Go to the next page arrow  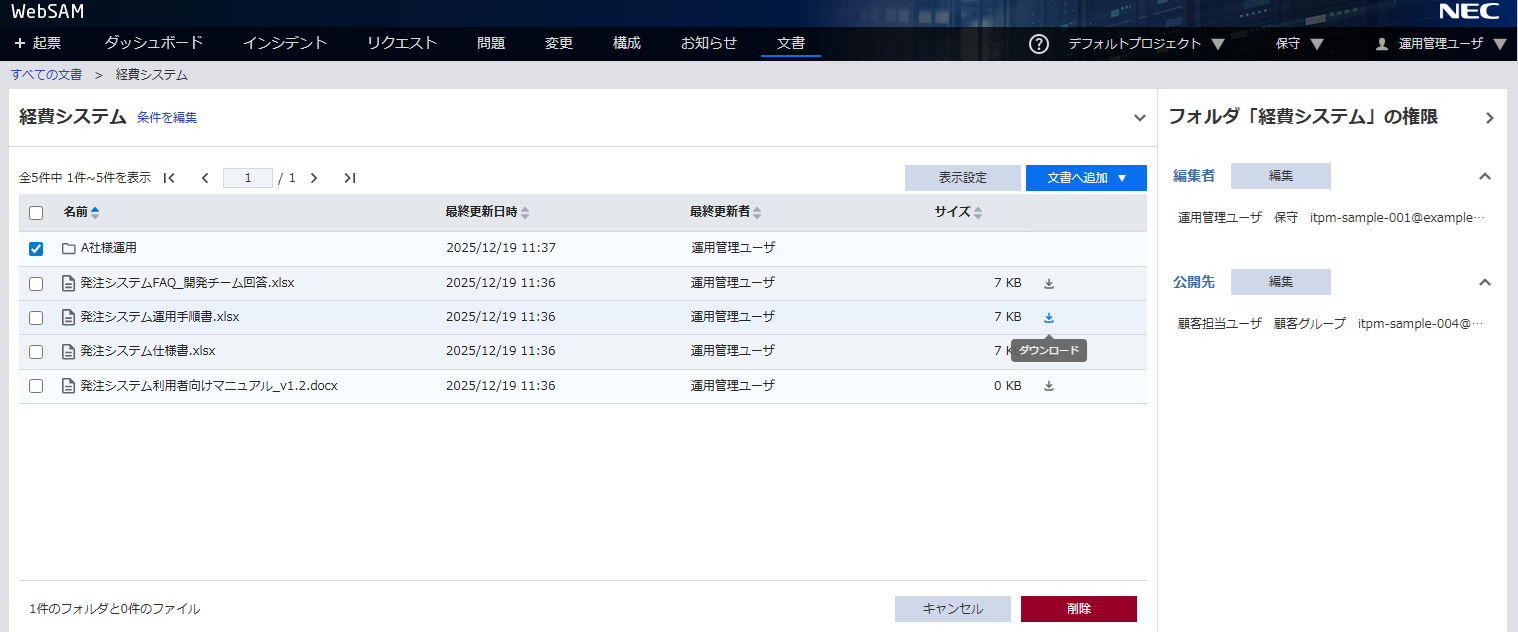(x=314, y=178)
